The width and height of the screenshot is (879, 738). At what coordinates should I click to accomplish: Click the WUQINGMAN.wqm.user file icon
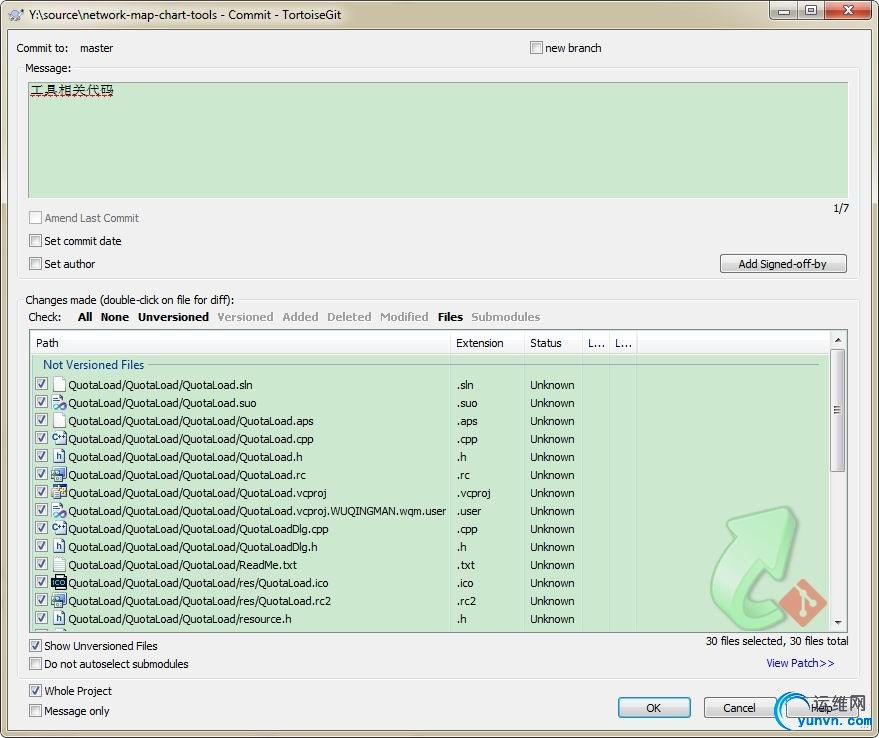click(x=59, y=510)
